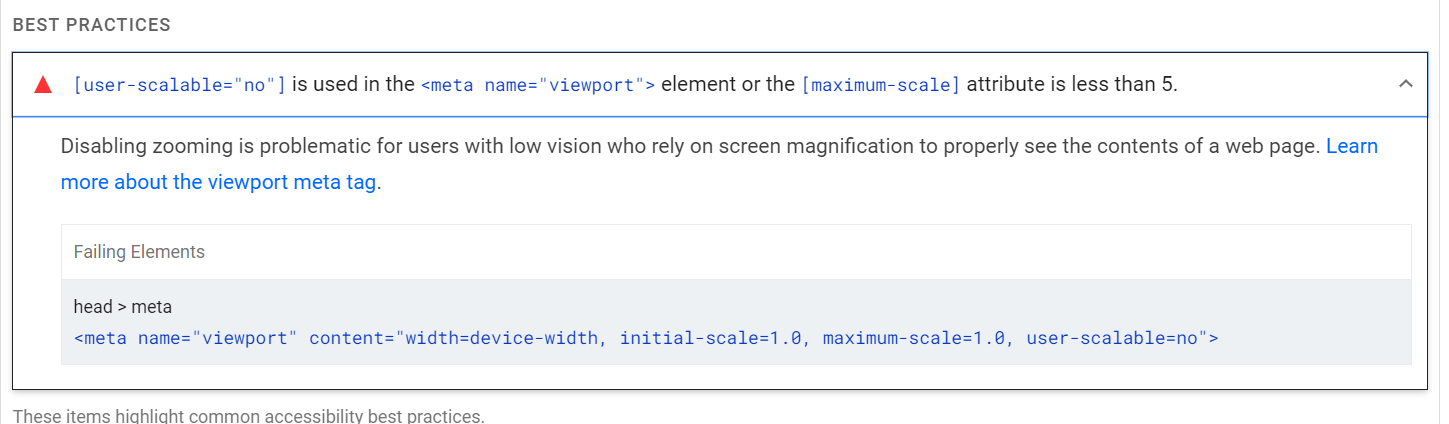
Task: Click the "element or the" title text
Action: 728,85
